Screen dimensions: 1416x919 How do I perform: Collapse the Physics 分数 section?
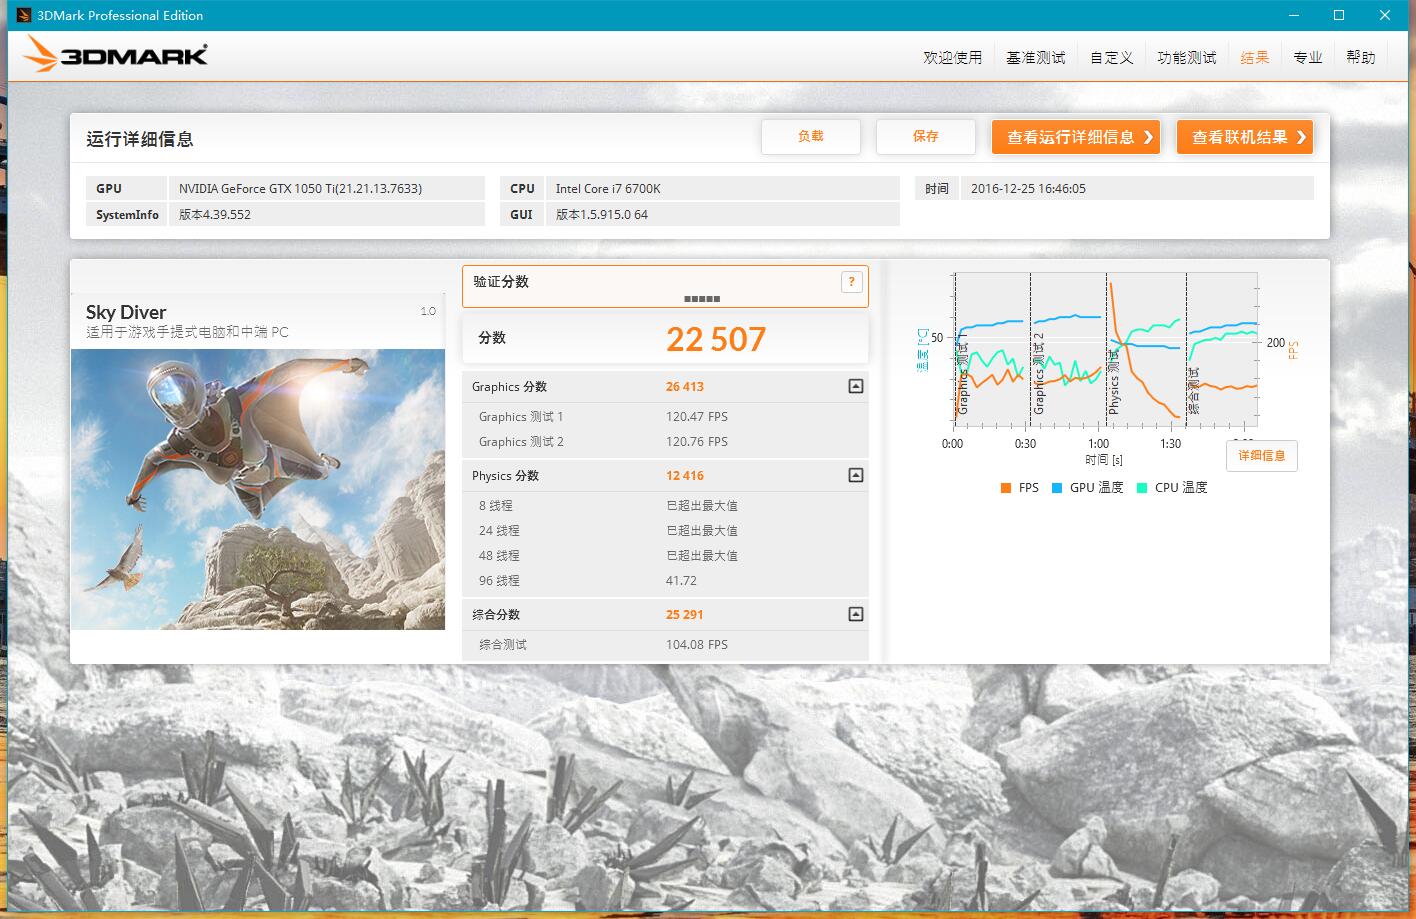pos(855,475)
